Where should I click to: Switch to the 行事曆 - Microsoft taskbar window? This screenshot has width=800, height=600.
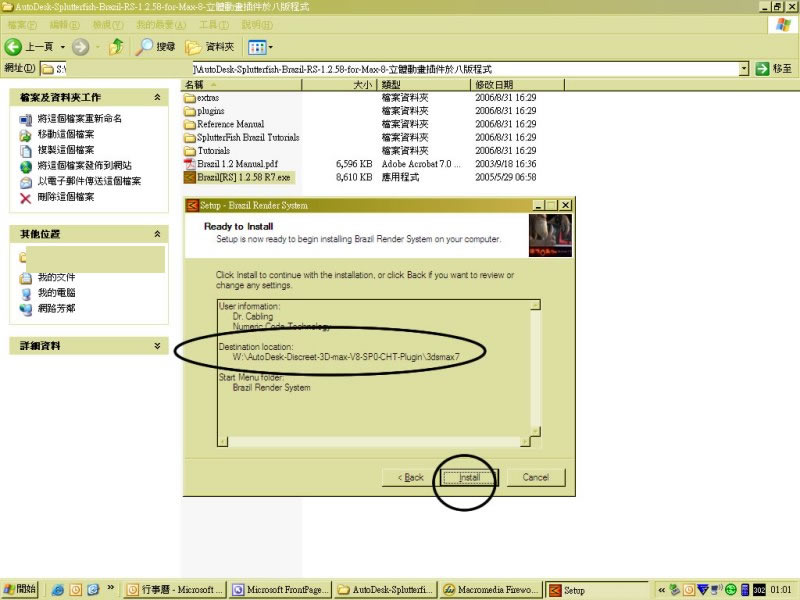(174, 590)
